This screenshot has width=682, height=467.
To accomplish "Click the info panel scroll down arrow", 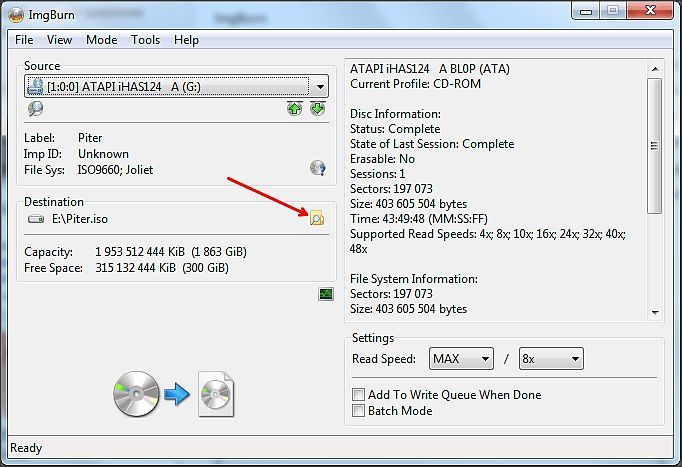I will pyautogui.click(x=655, y=312).
